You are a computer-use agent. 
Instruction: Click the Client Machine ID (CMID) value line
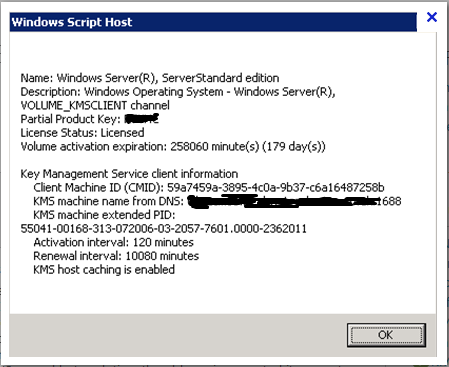[209, 188]
